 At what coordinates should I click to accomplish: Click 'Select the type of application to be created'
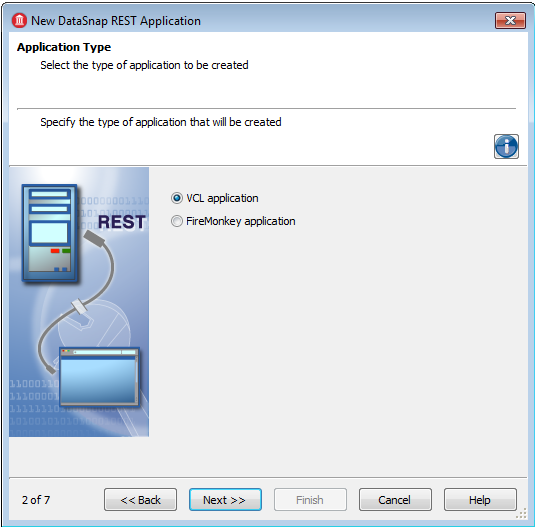[144, 65]
